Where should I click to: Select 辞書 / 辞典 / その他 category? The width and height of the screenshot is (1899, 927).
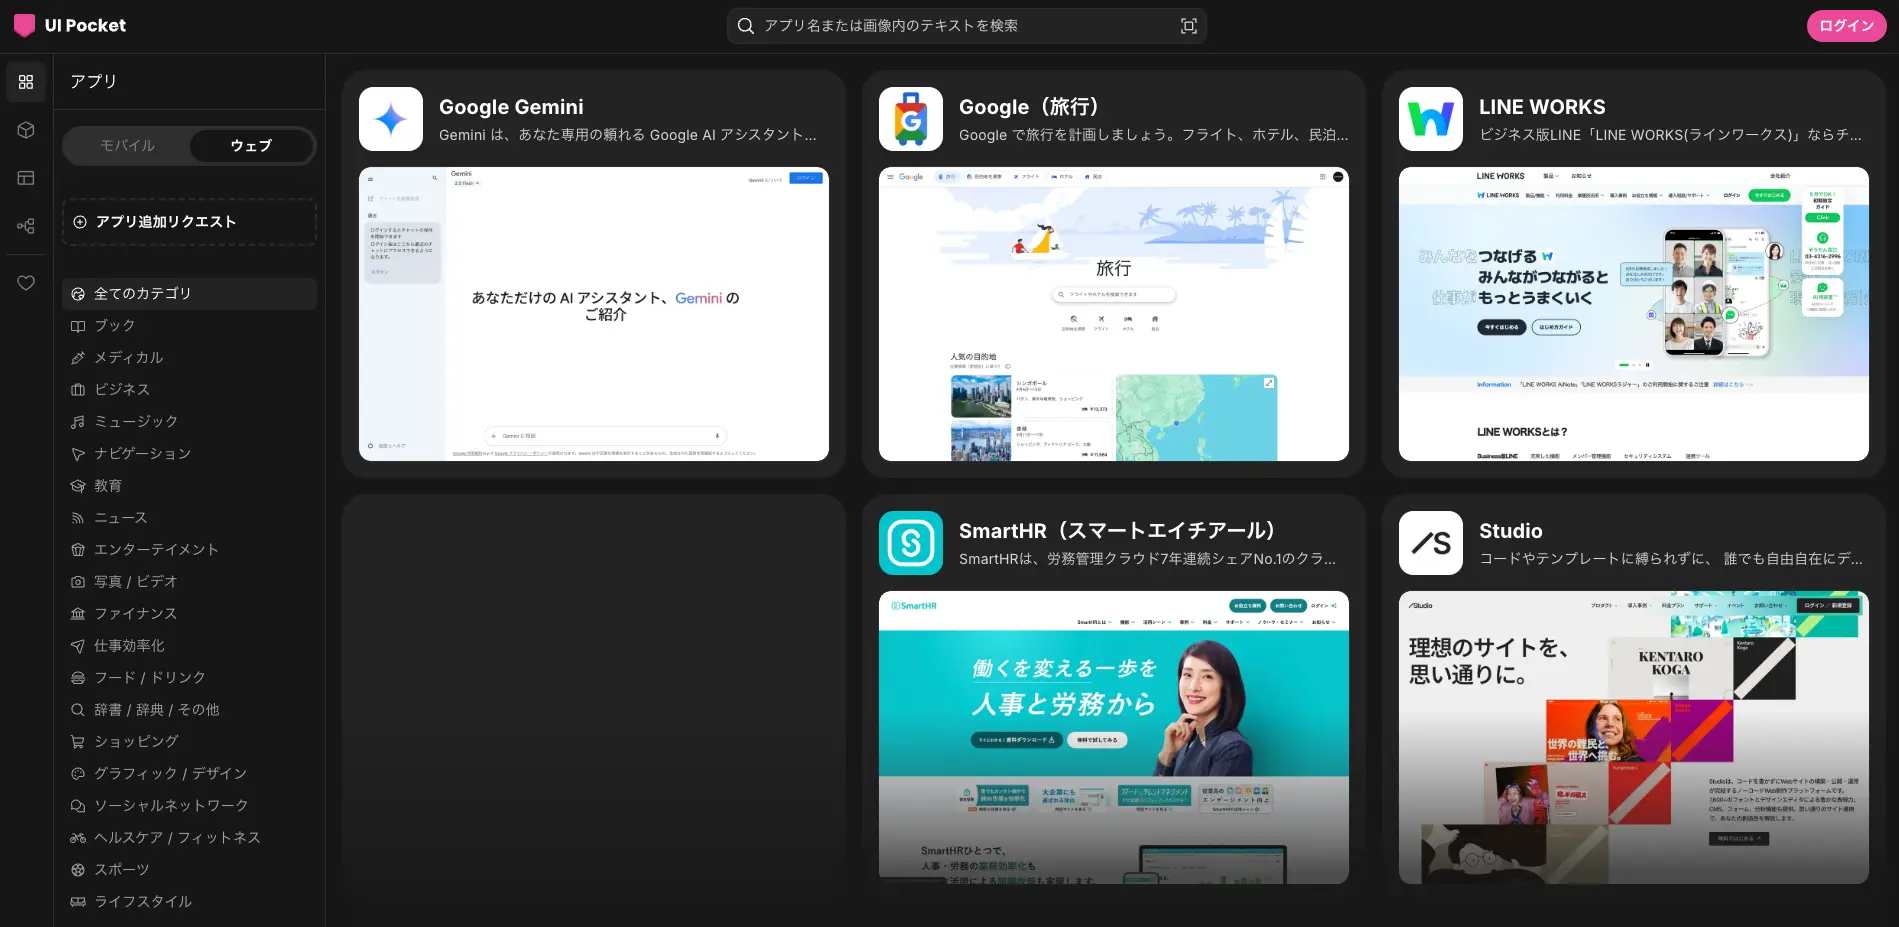click(x=189, y=710)
